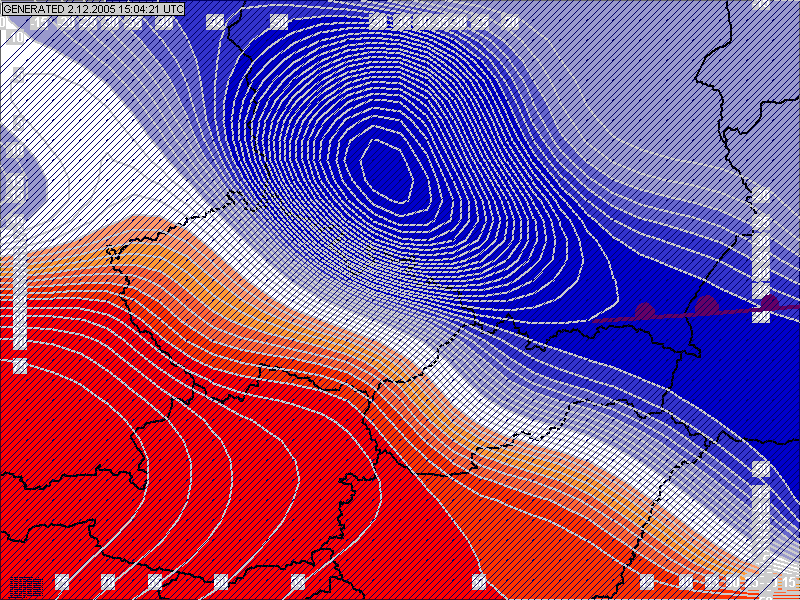The width and height of the screenshot is (800, 600).
Task: Select the innermost closed contour of the low
Action: [385, 170]
